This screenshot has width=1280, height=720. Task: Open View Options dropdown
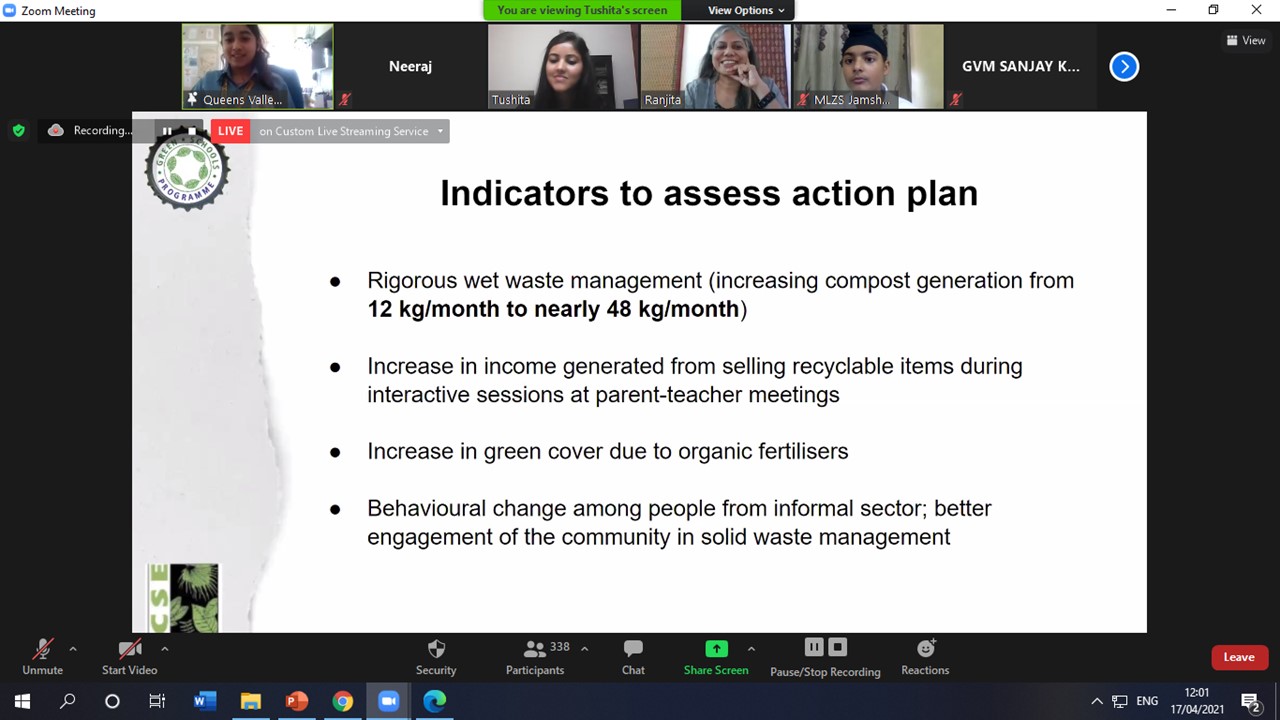746,10
